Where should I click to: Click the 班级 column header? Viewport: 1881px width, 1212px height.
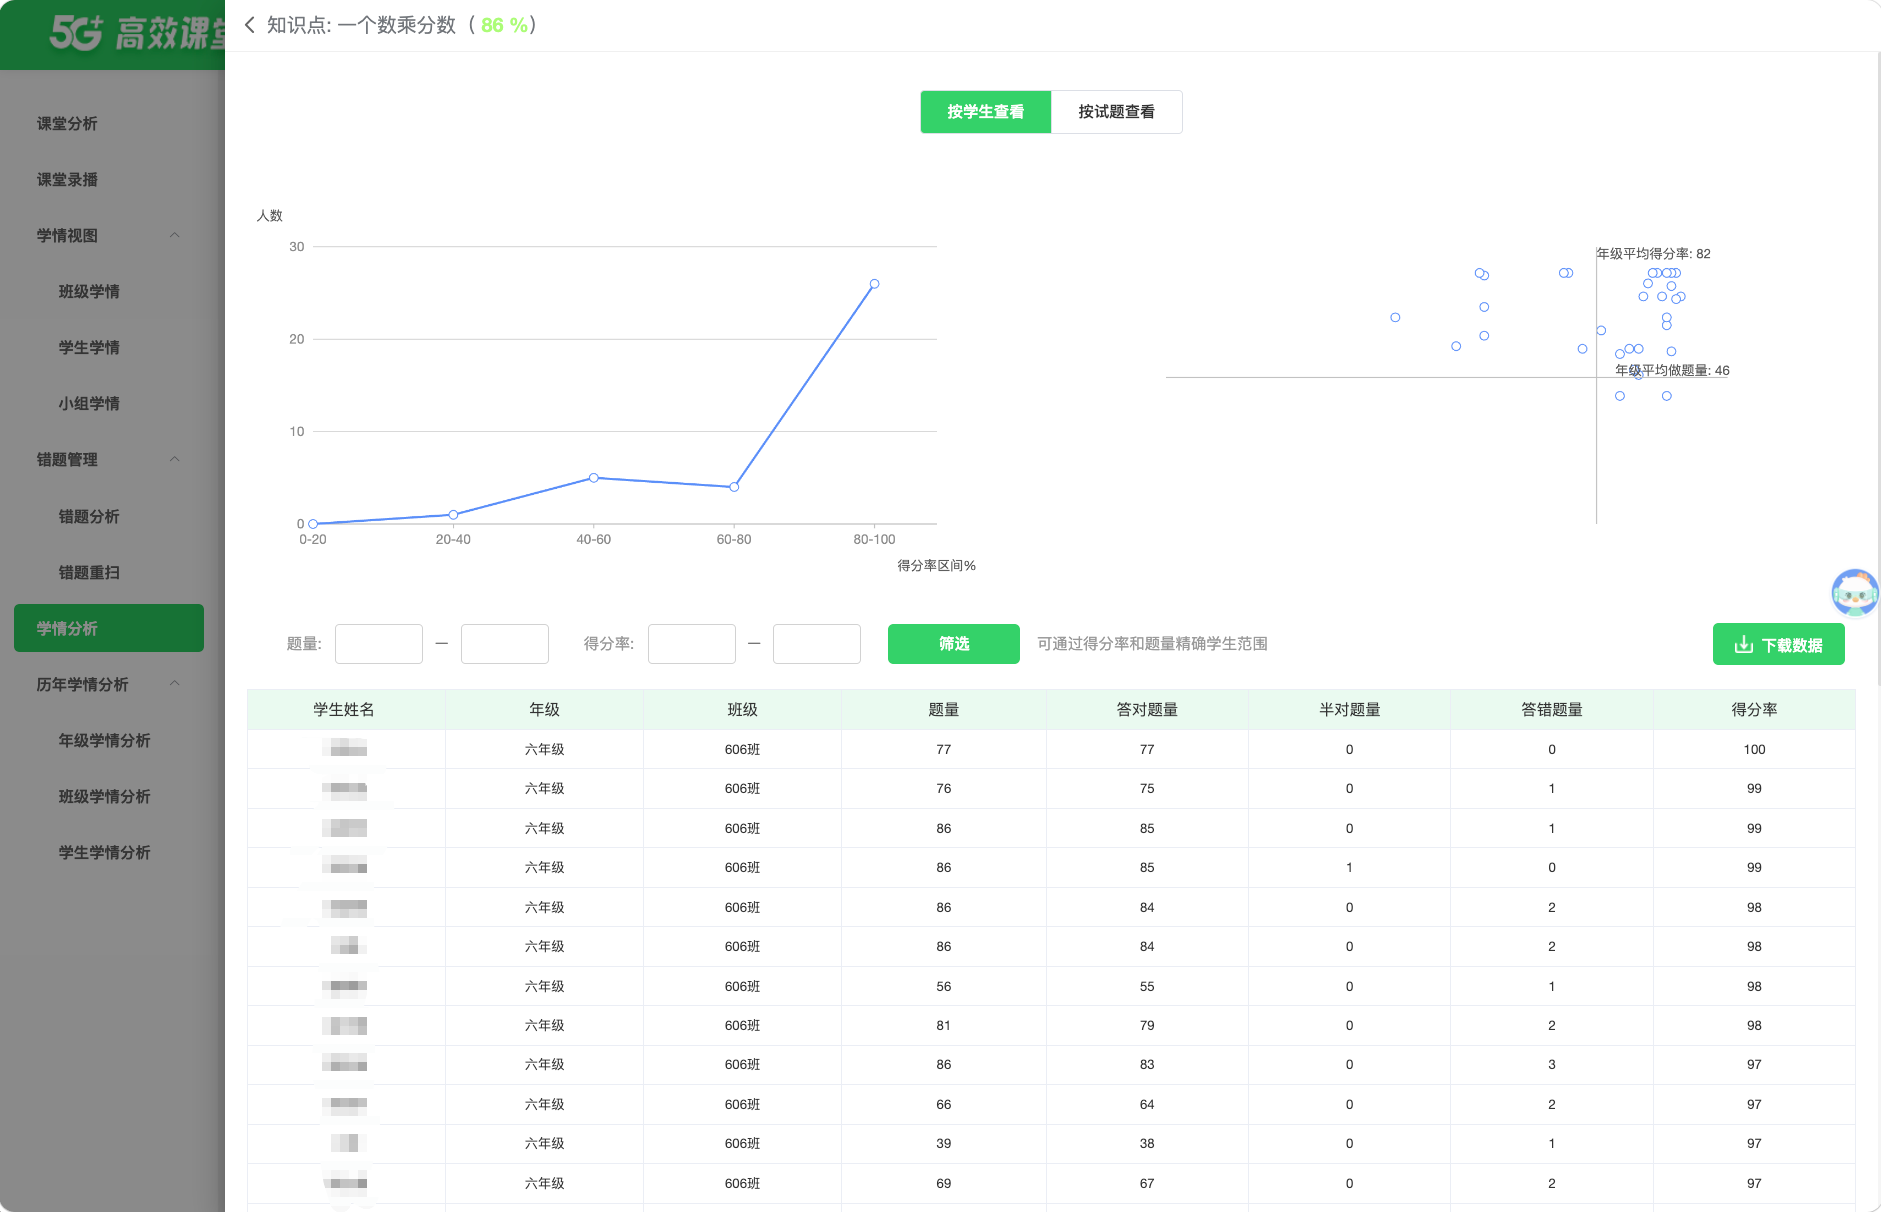click(x=742, y=710)
